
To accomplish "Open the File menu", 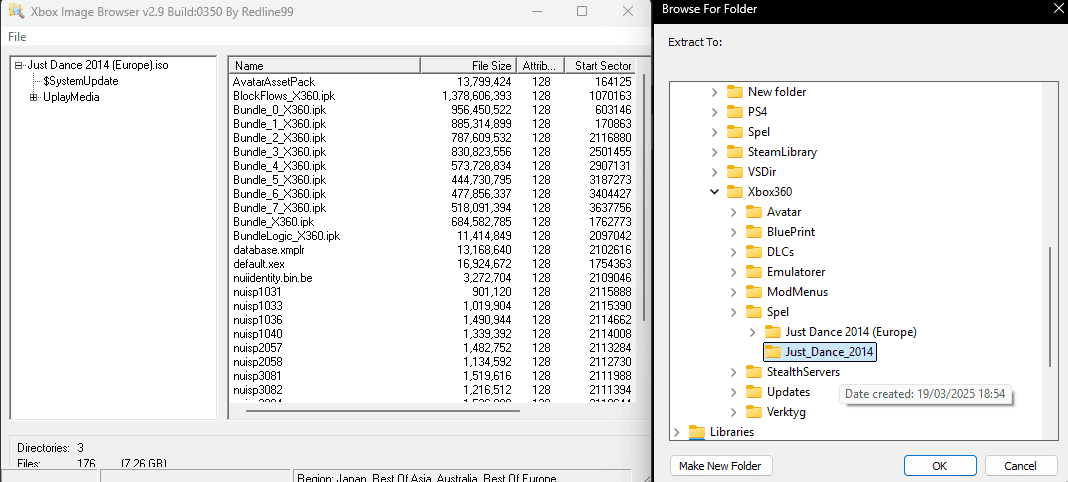I will (x=17, y=37).
